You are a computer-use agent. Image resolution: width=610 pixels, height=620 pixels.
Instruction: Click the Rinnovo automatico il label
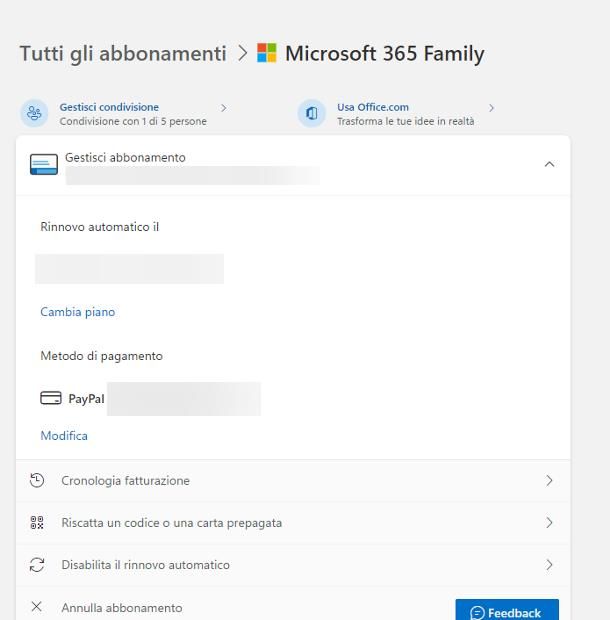100,227
